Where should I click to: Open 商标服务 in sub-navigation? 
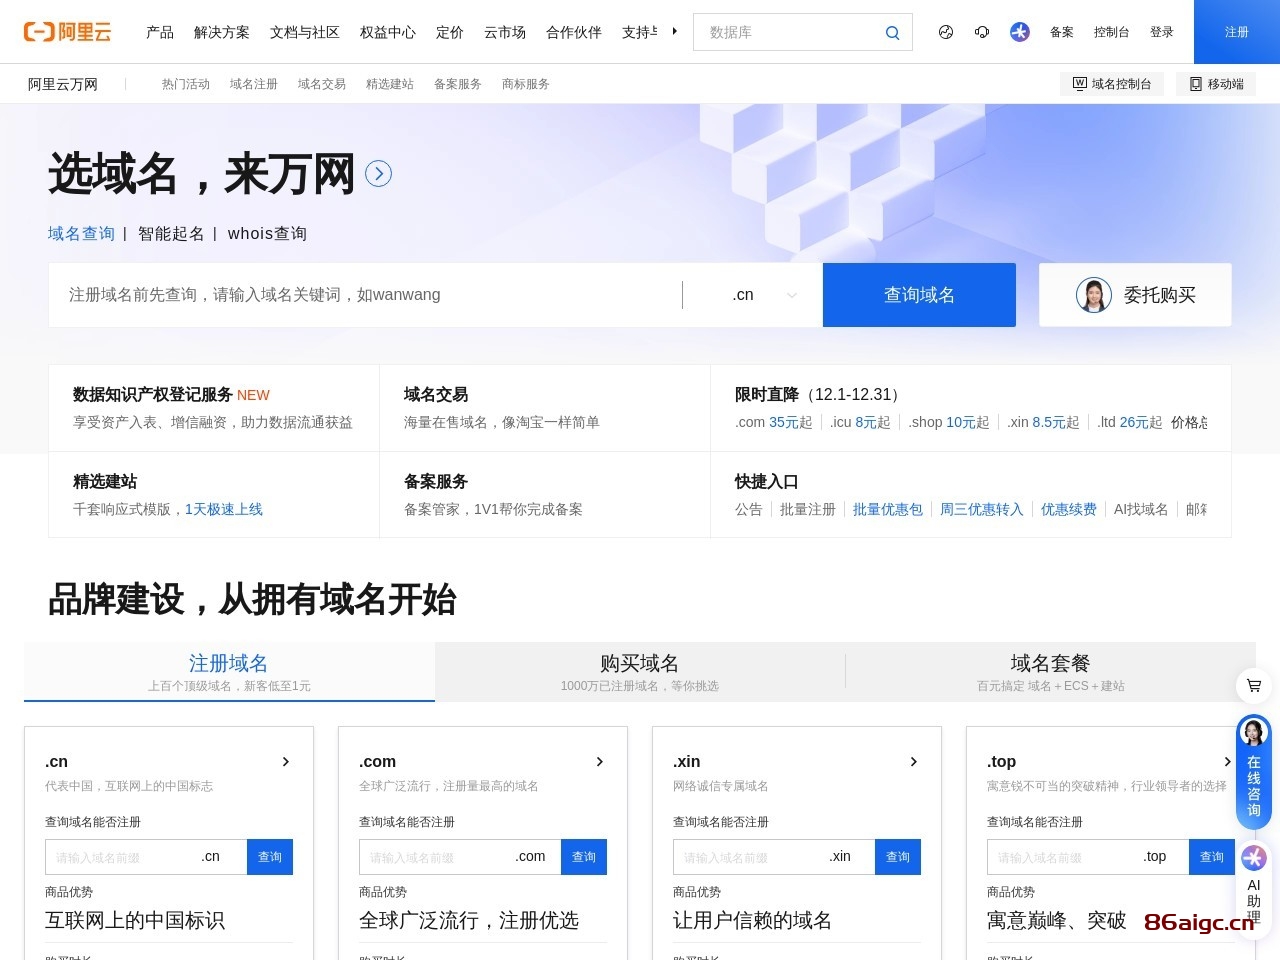[526, 84]
